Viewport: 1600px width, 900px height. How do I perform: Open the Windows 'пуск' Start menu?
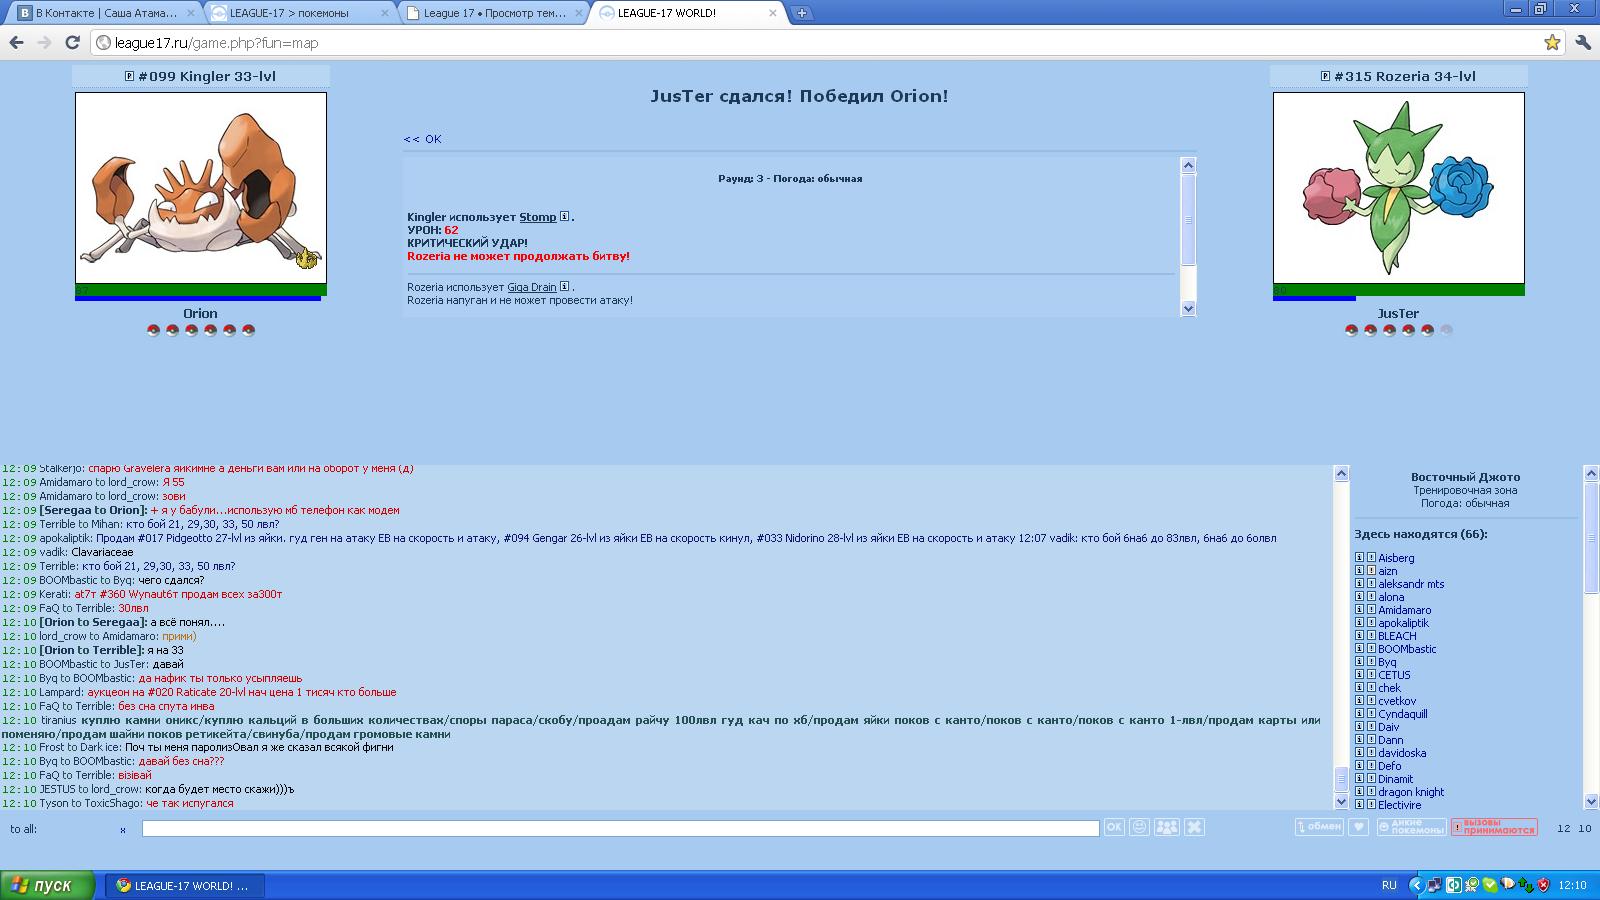pyautogui.click(x=48, y=885)
